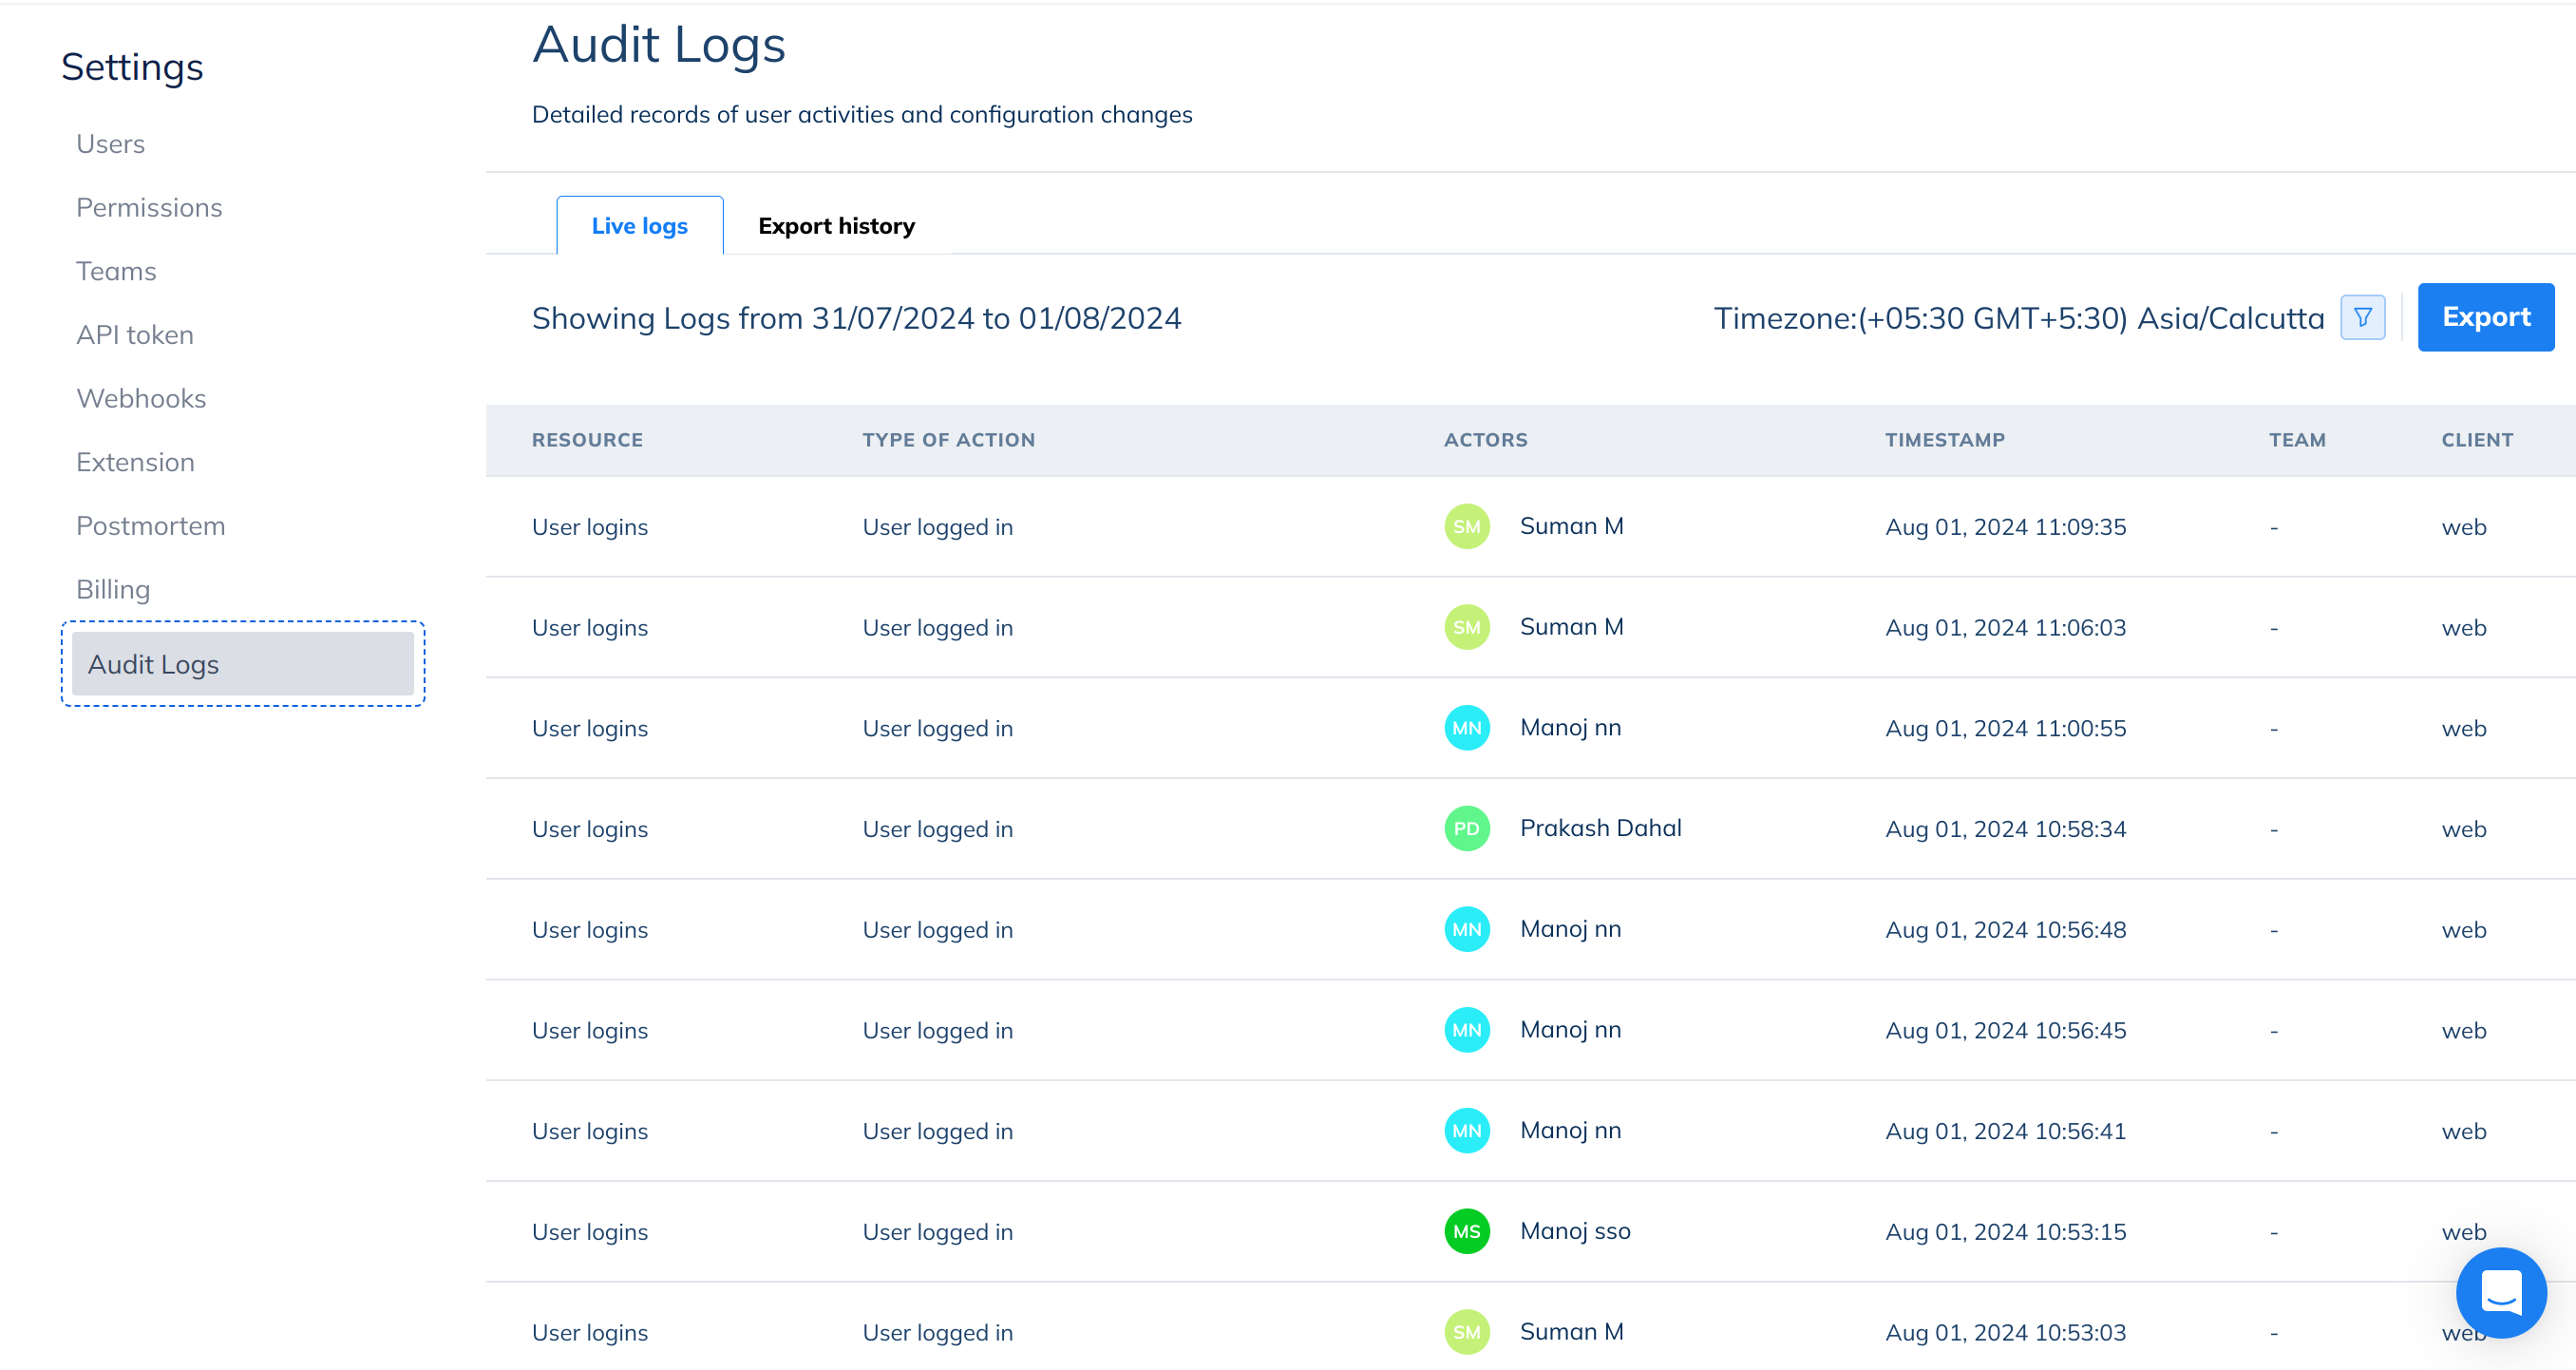Click Suman M's SM avatar in first row
The width and height of the screenshot is (2576, 1370).
pos(1466,527)
